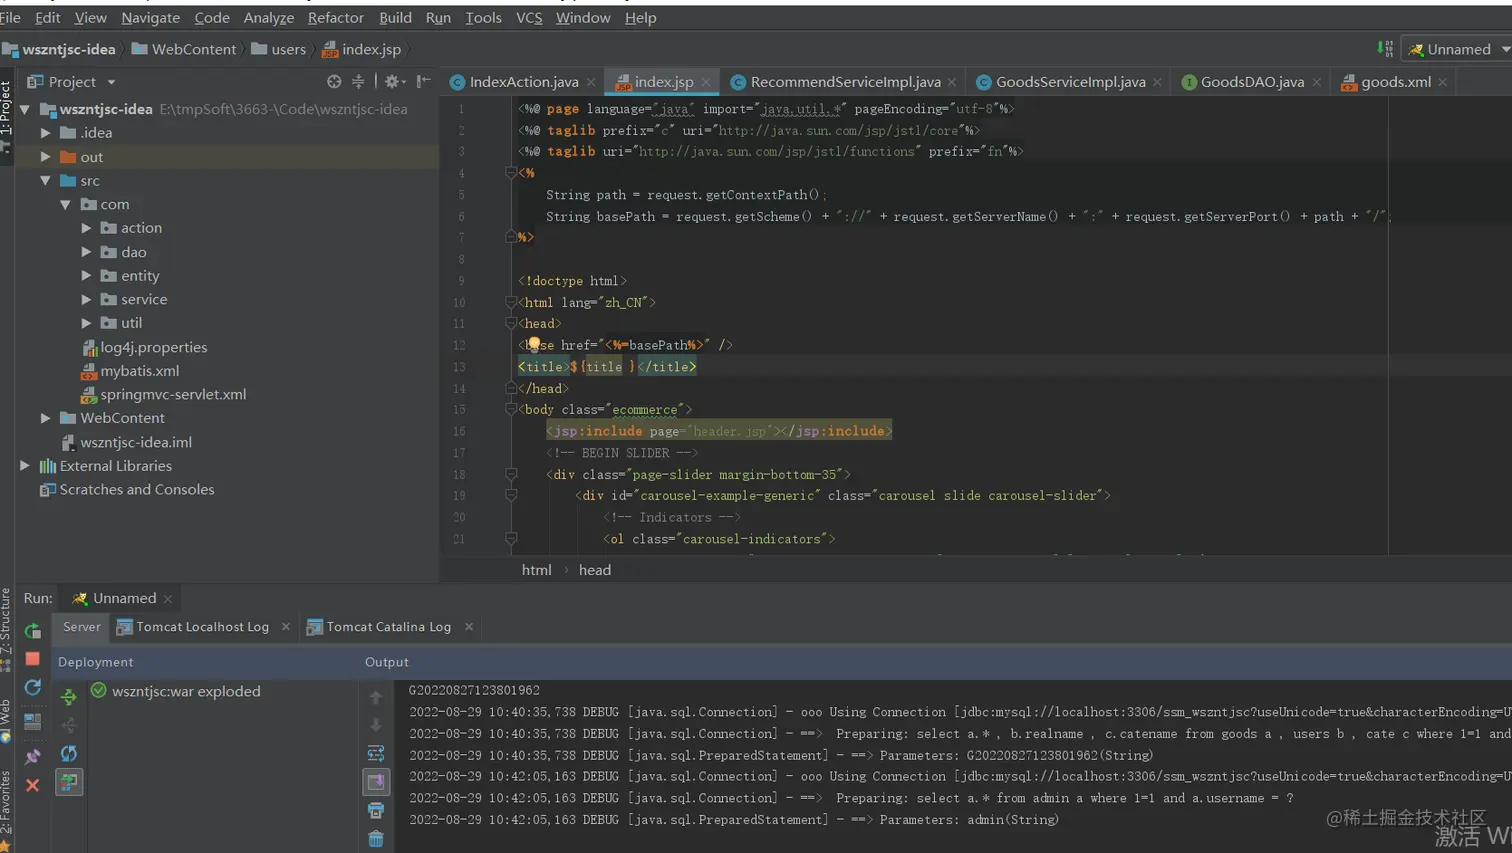Image resolution: width=1512 pixels, height=853 pixels.
Task: Select mybatis.xml in project tree
Action: click(139, 371)
